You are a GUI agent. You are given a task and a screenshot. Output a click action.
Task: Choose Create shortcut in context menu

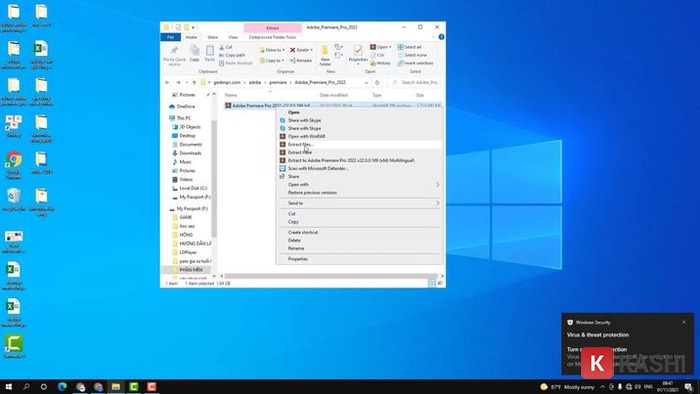360,232
